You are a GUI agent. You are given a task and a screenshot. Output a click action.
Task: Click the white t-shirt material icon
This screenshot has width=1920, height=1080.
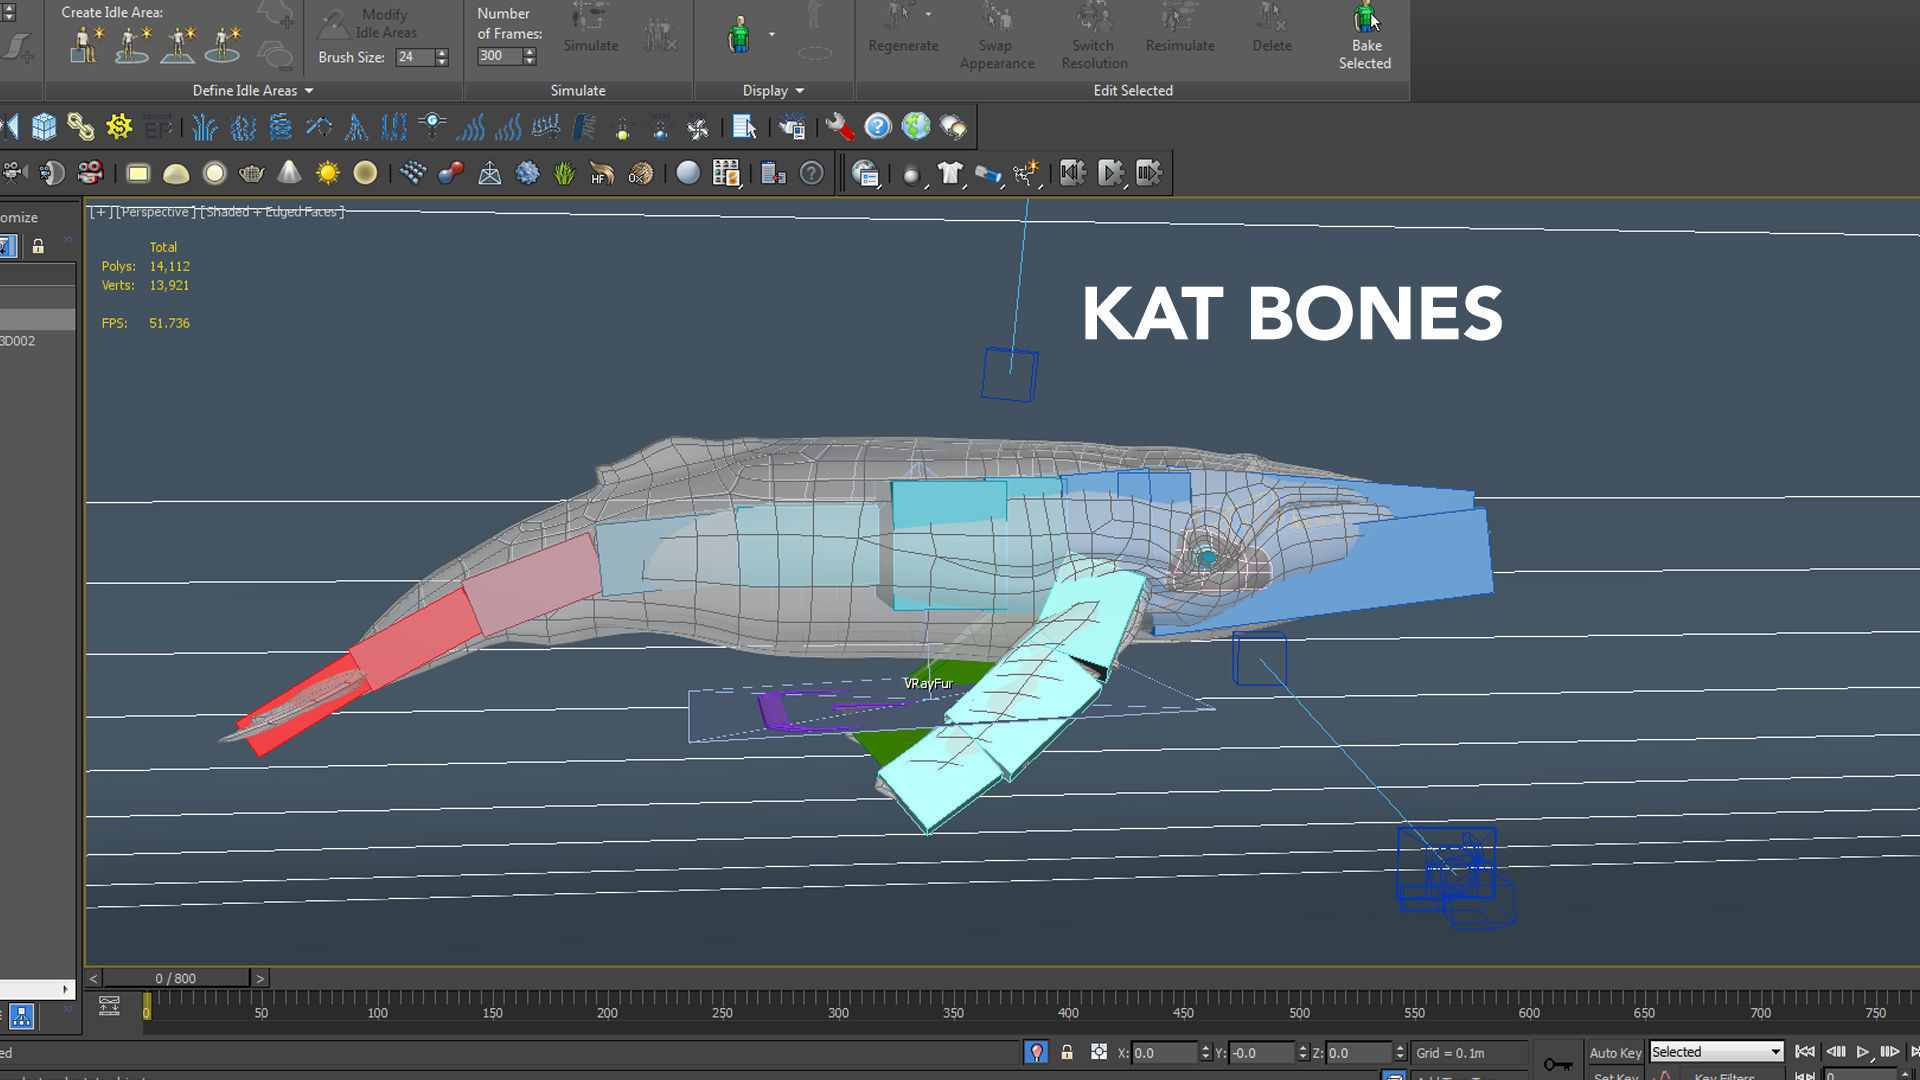pyautogui.click(x=949, y=173)
